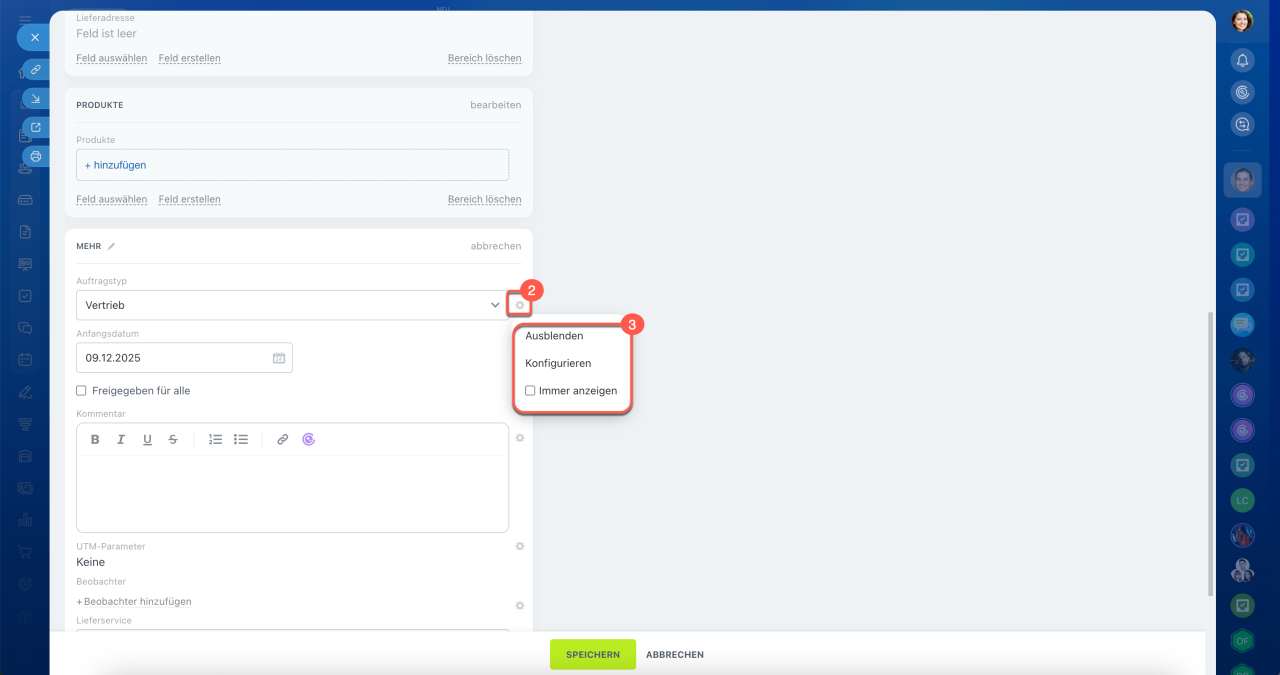The image size is (1280, 675).
Task: Minimize panel using the down-arrow tab
Action: [36, 98]
